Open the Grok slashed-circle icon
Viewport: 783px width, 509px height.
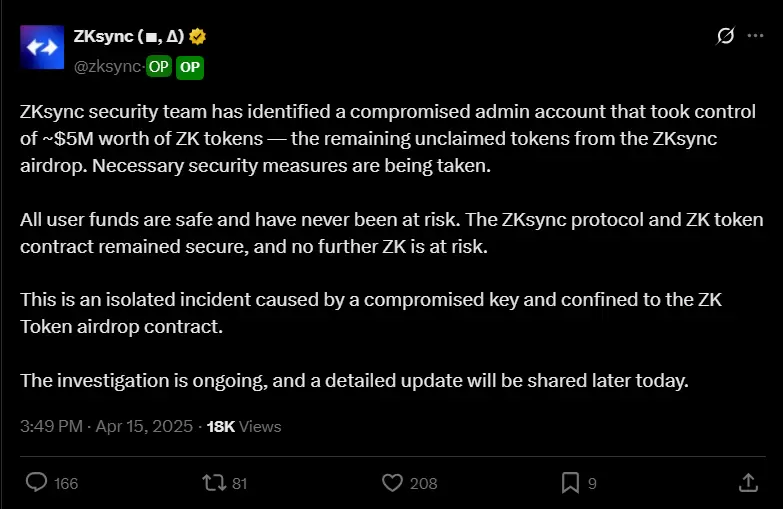tap(725, 35)
